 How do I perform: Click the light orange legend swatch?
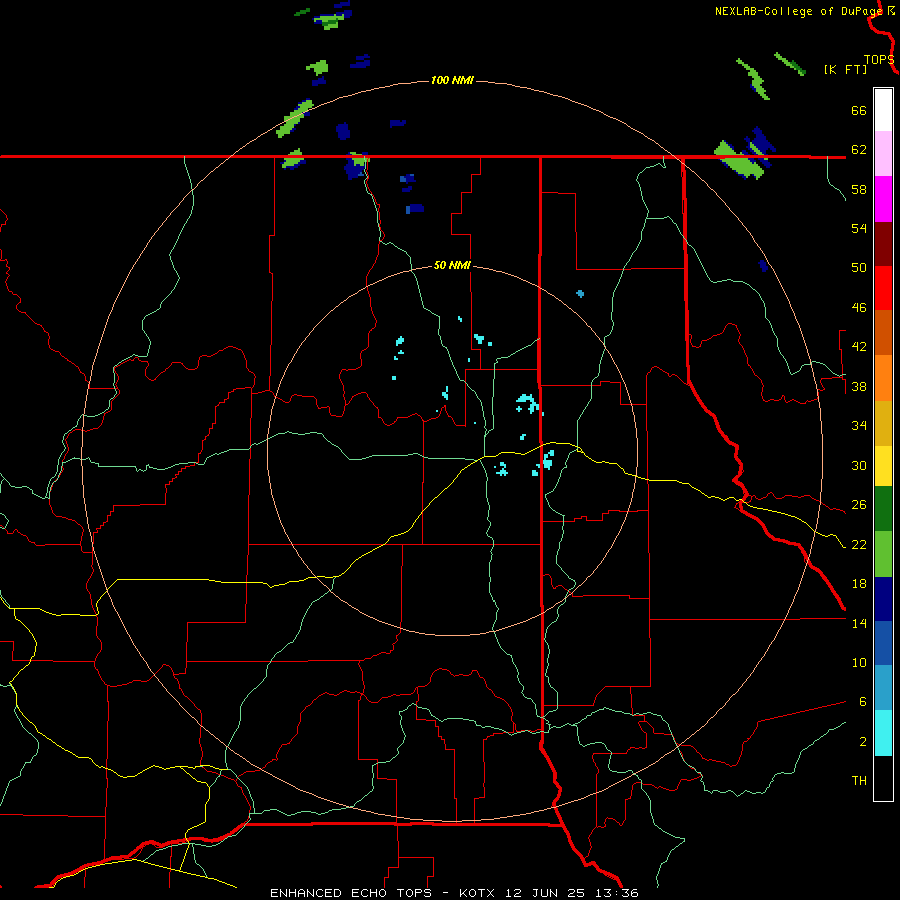pos(883,378)
